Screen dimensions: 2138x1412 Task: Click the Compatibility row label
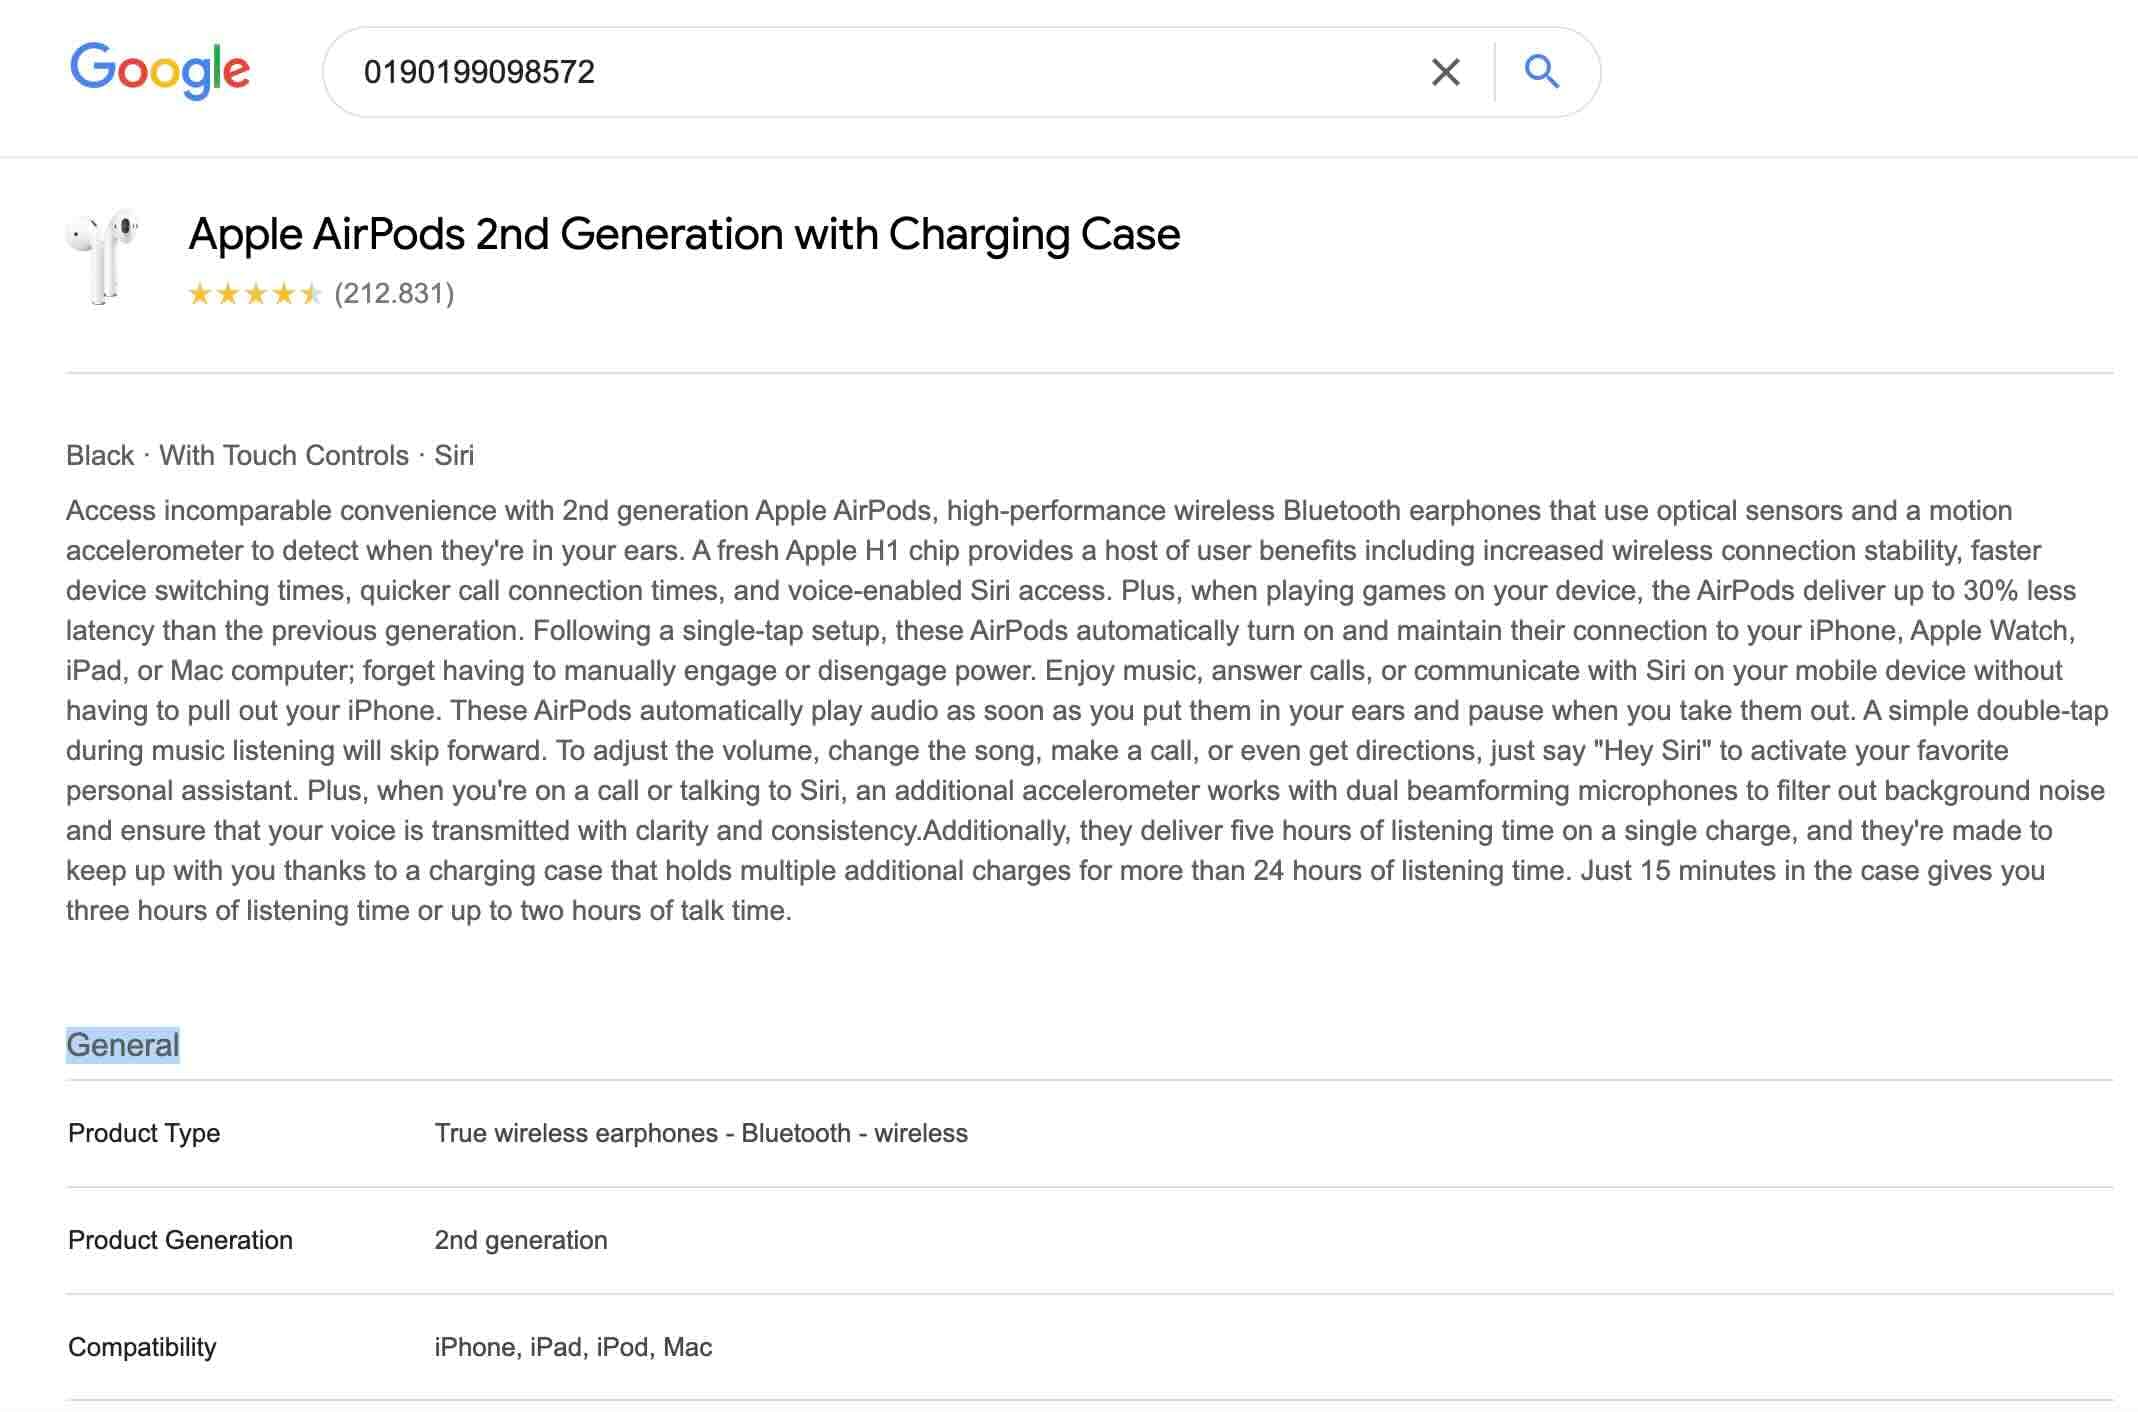[142, 1347]
